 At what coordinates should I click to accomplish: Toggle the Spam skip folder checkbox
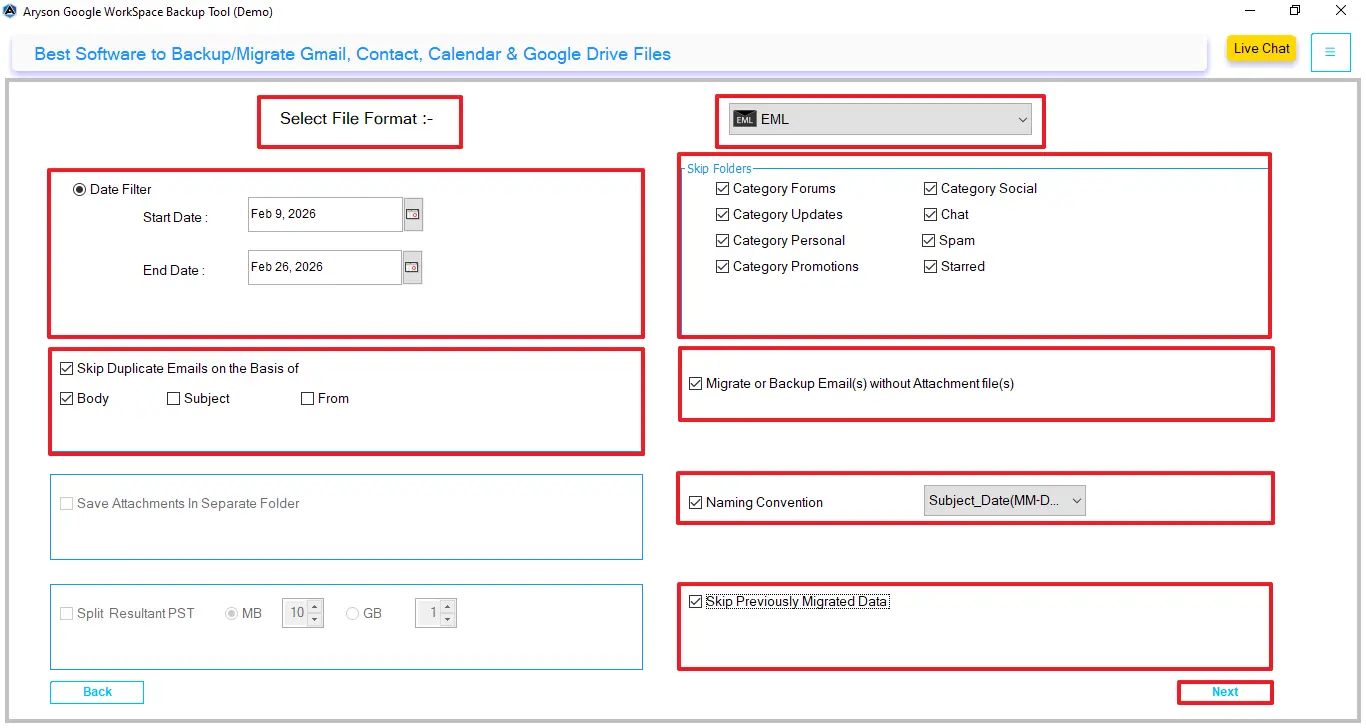930,240
